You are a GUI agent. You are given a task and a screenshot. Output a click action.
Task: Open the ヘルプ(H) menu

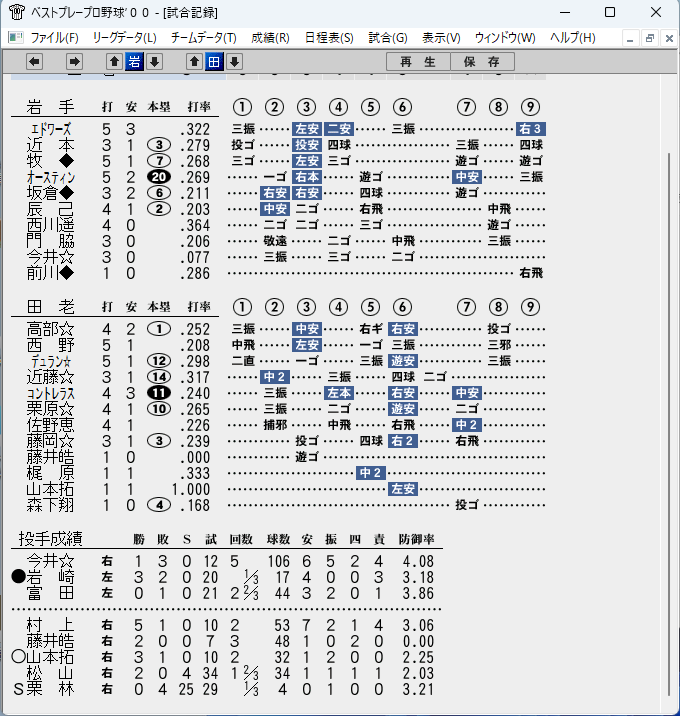[x=573, y=37]
